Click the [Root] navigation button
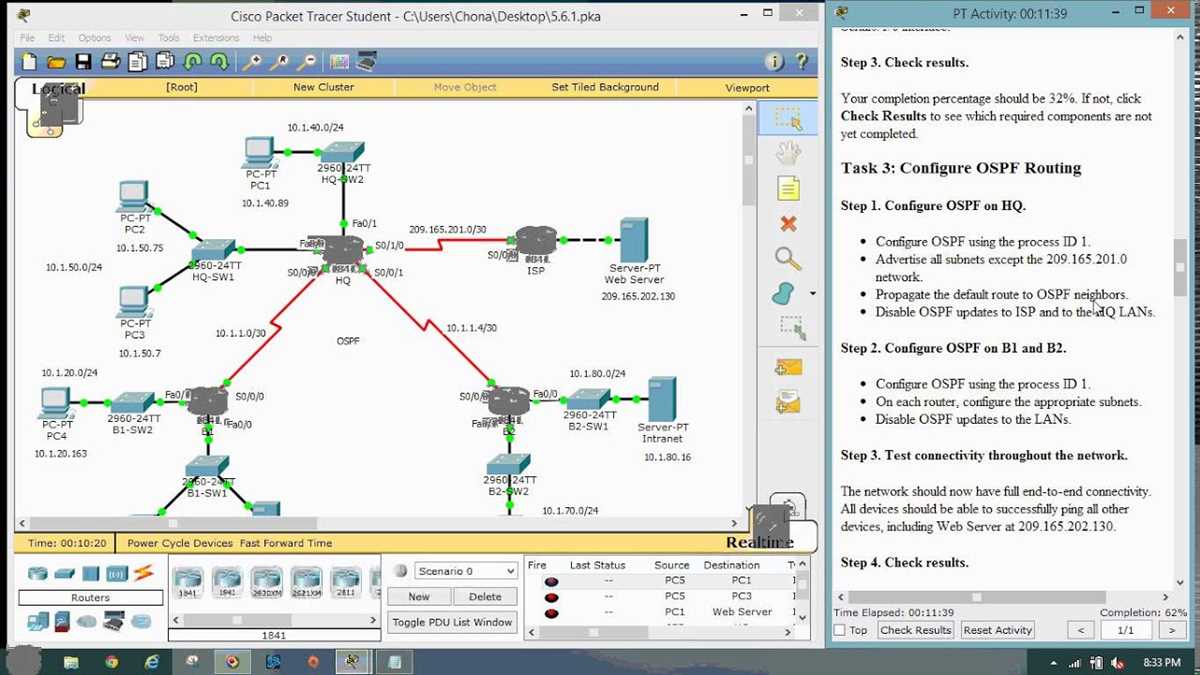 tap(181, 87)
